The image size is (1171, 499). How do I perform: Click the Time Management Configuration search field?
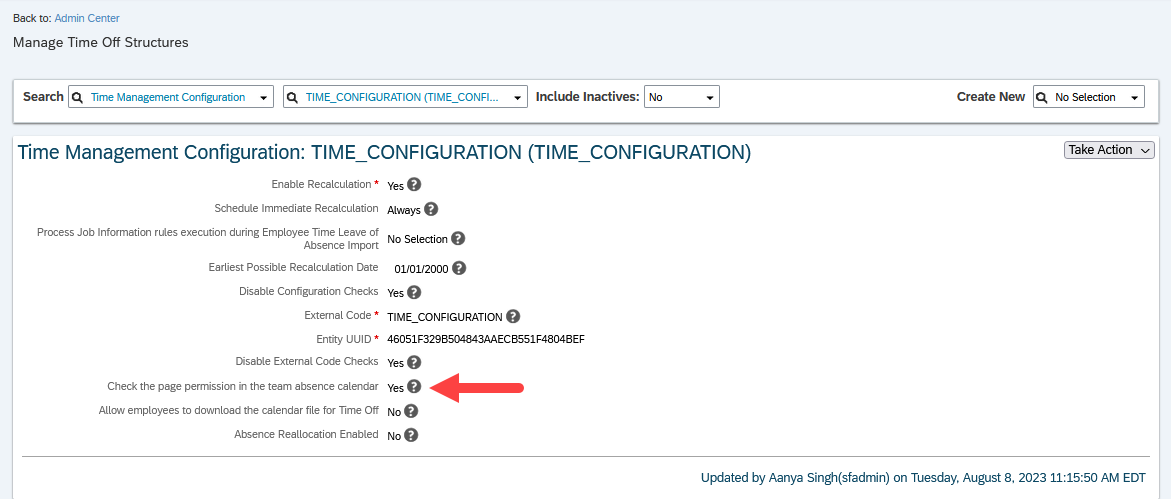171,97
